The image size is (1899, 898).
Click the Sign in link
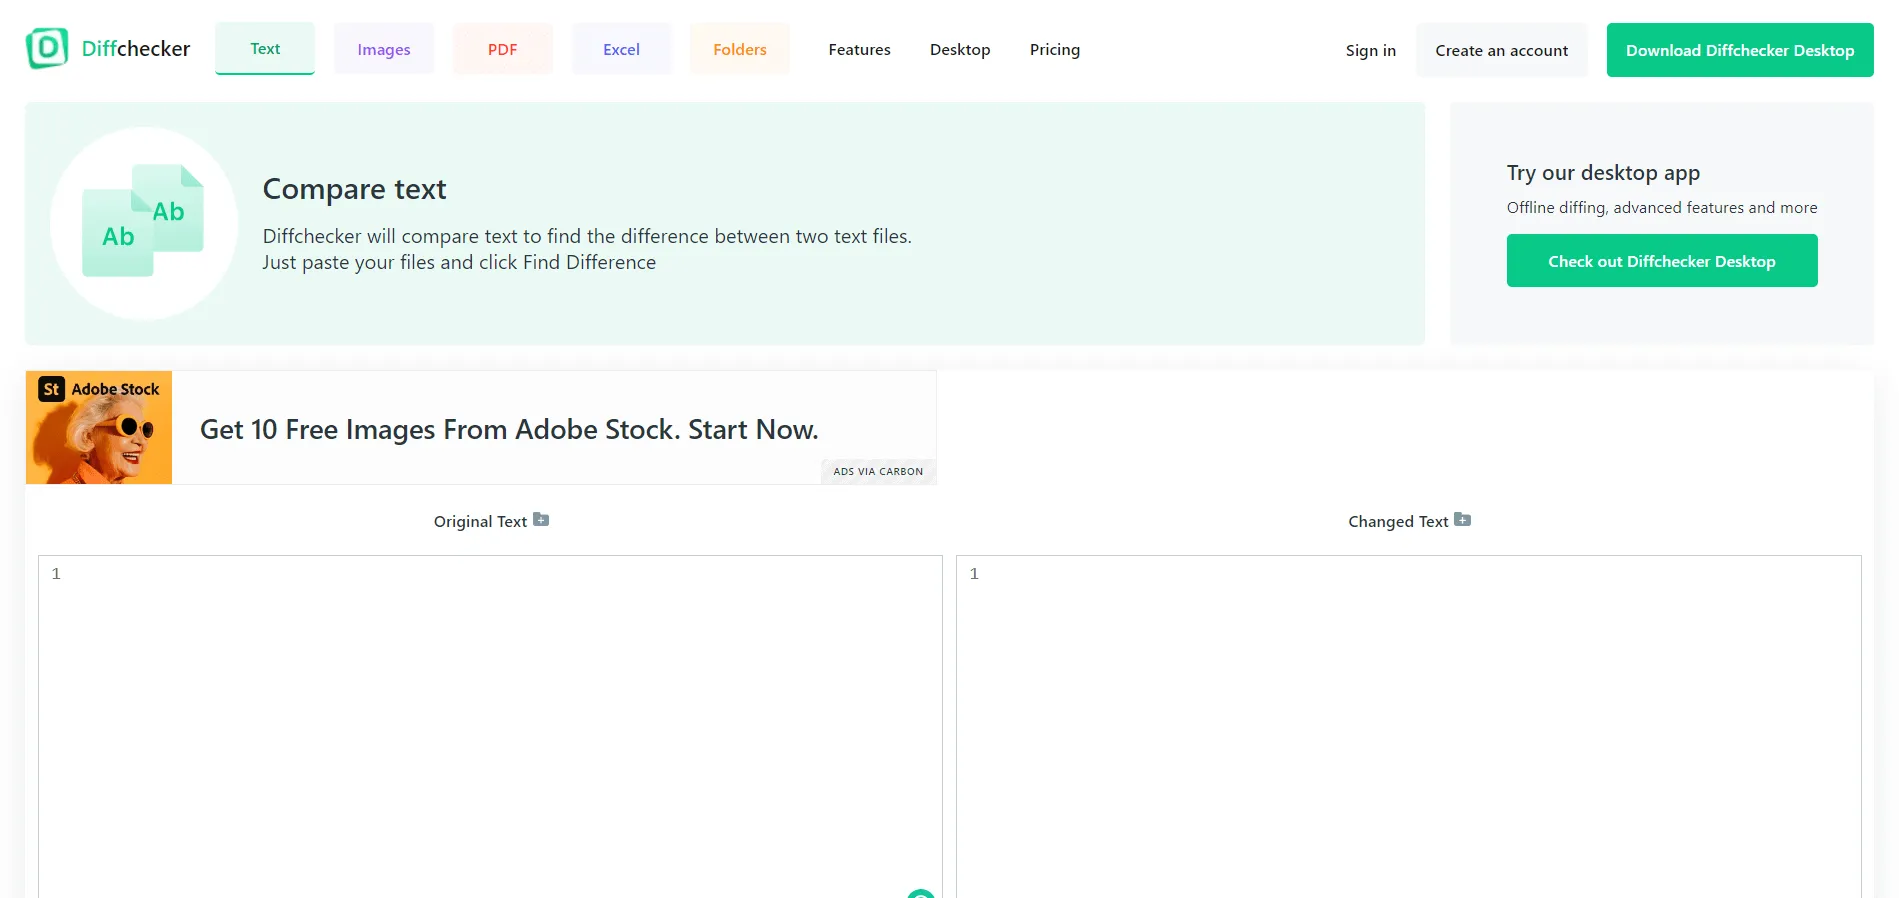click(x=1370, y=50)
